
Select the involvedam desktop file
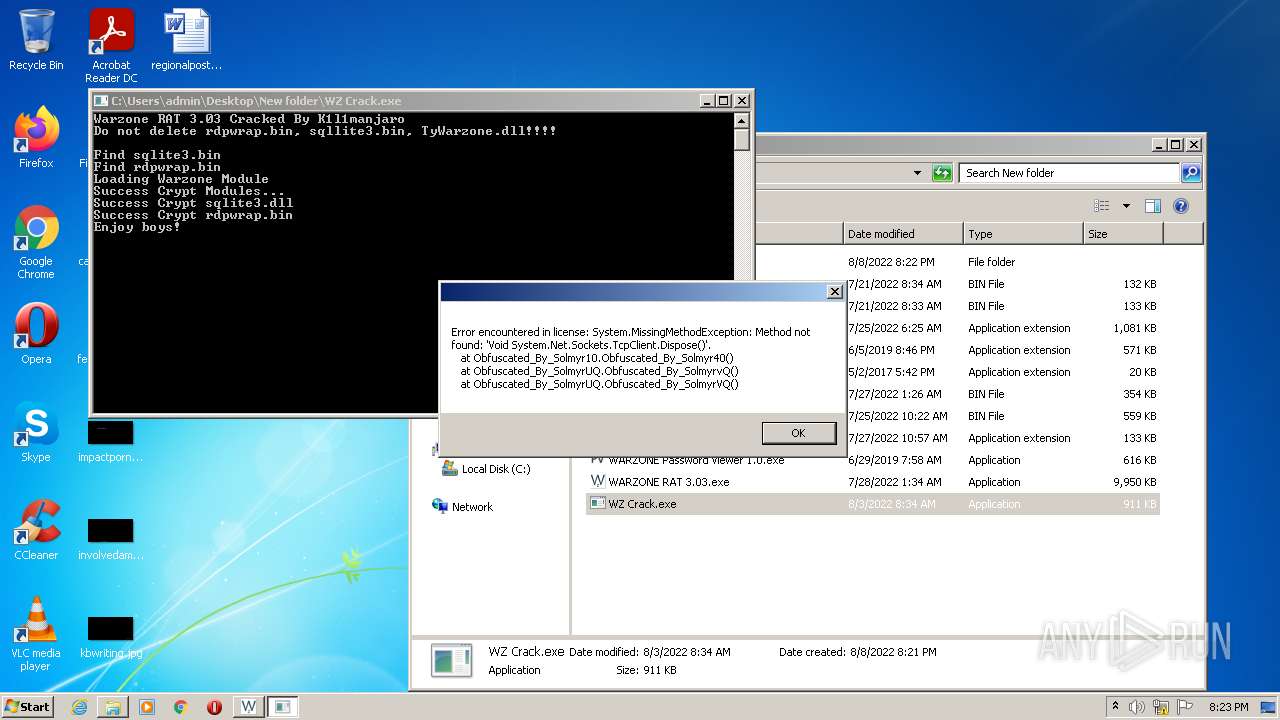click(x=110, y=539)
